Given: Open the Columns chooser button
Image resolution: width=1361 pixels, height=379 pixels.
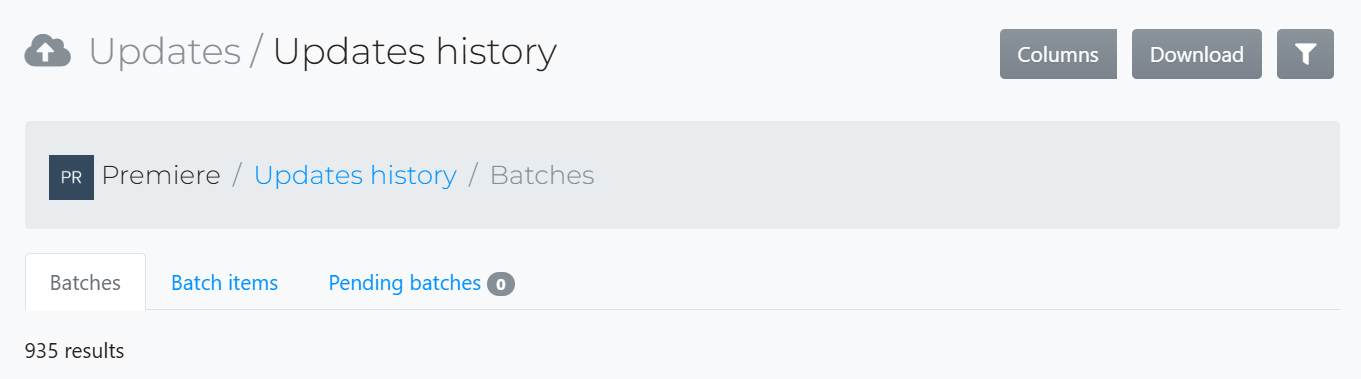Looking at the screenshot, I should click(1058, 54).
